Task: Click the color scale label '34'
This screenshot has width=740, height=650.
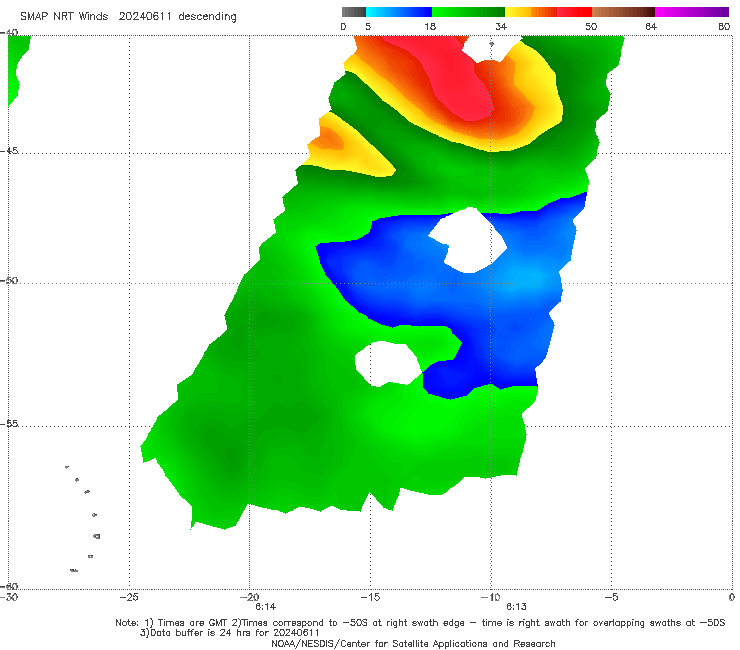Action: click(x=501, y=27)
